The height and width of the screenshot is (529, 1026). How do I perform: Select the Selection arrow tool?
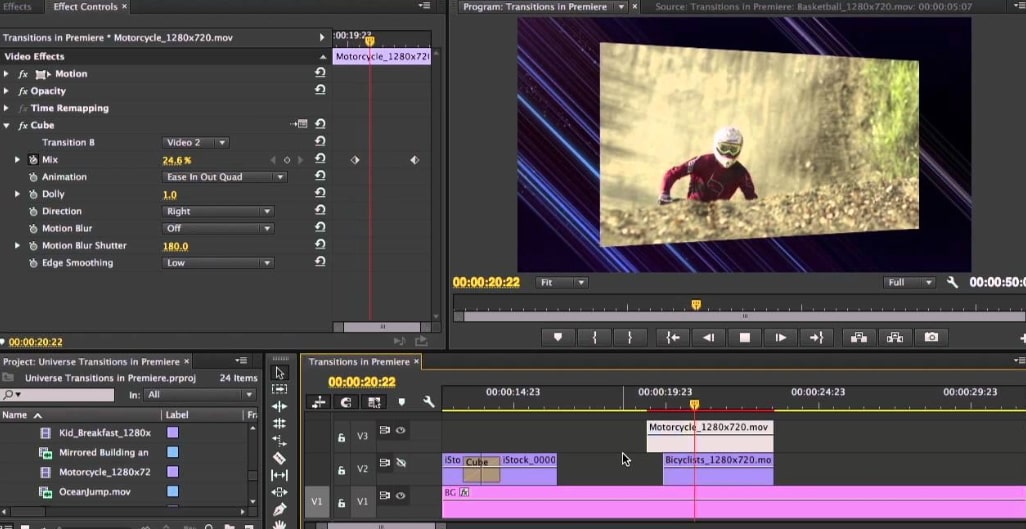click(279, 373)
